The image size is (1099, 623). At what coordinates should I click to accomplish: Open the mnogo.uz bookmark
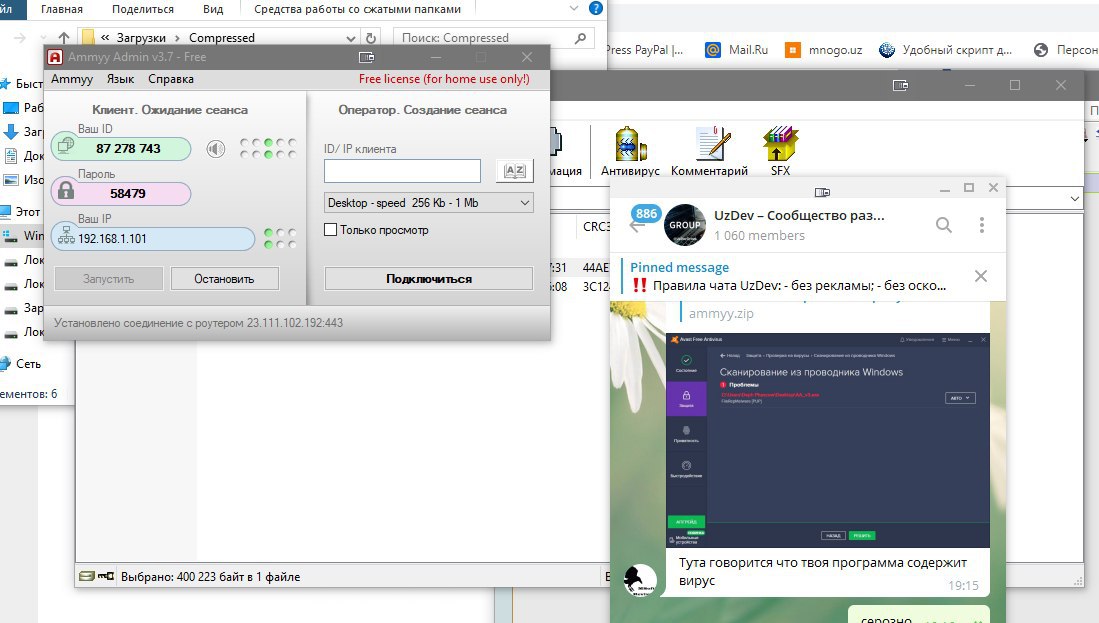pos(824,50)
